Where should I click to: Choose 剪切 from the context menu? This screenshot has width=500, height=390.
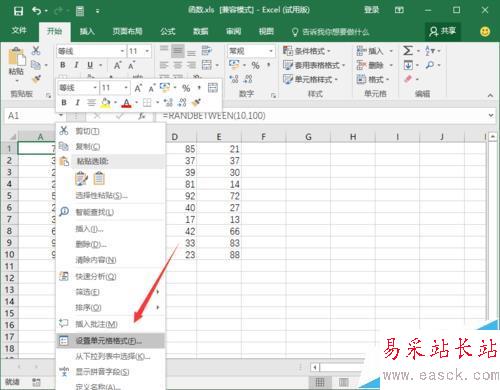[x=111, y=131]
